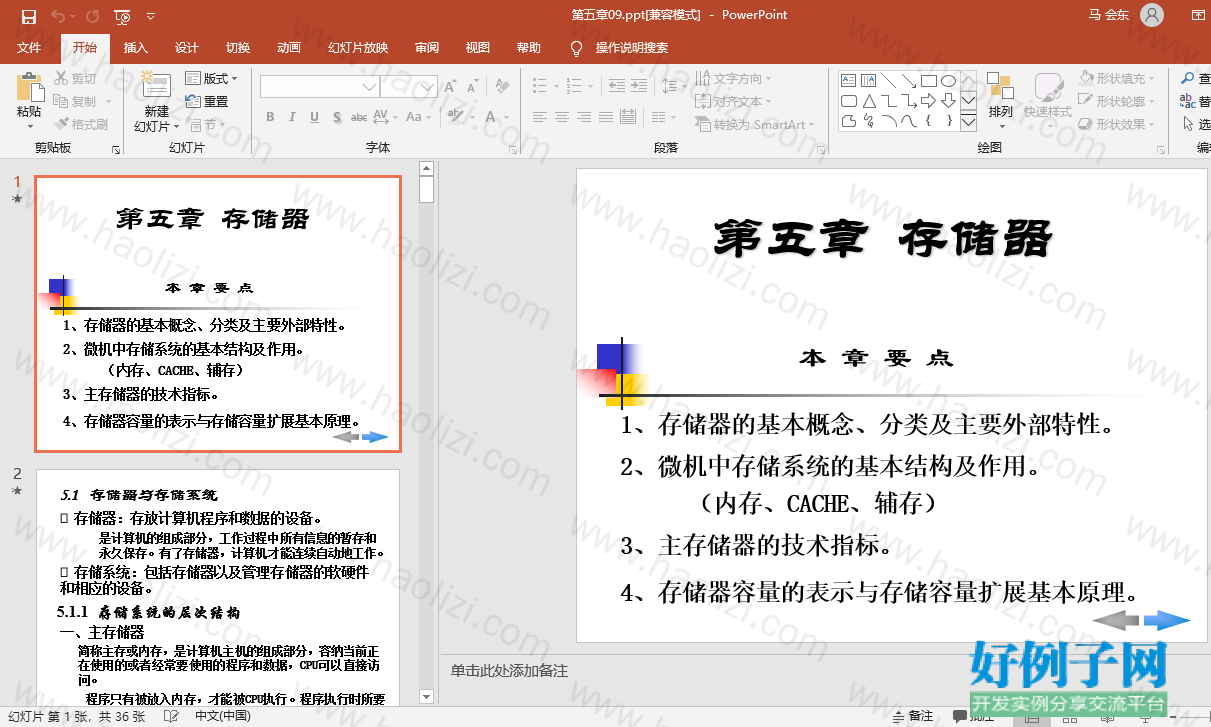The image size is (1211, 727).
Task: Open the 动画 (Animations) tab
Action: (x=289, y=47)
